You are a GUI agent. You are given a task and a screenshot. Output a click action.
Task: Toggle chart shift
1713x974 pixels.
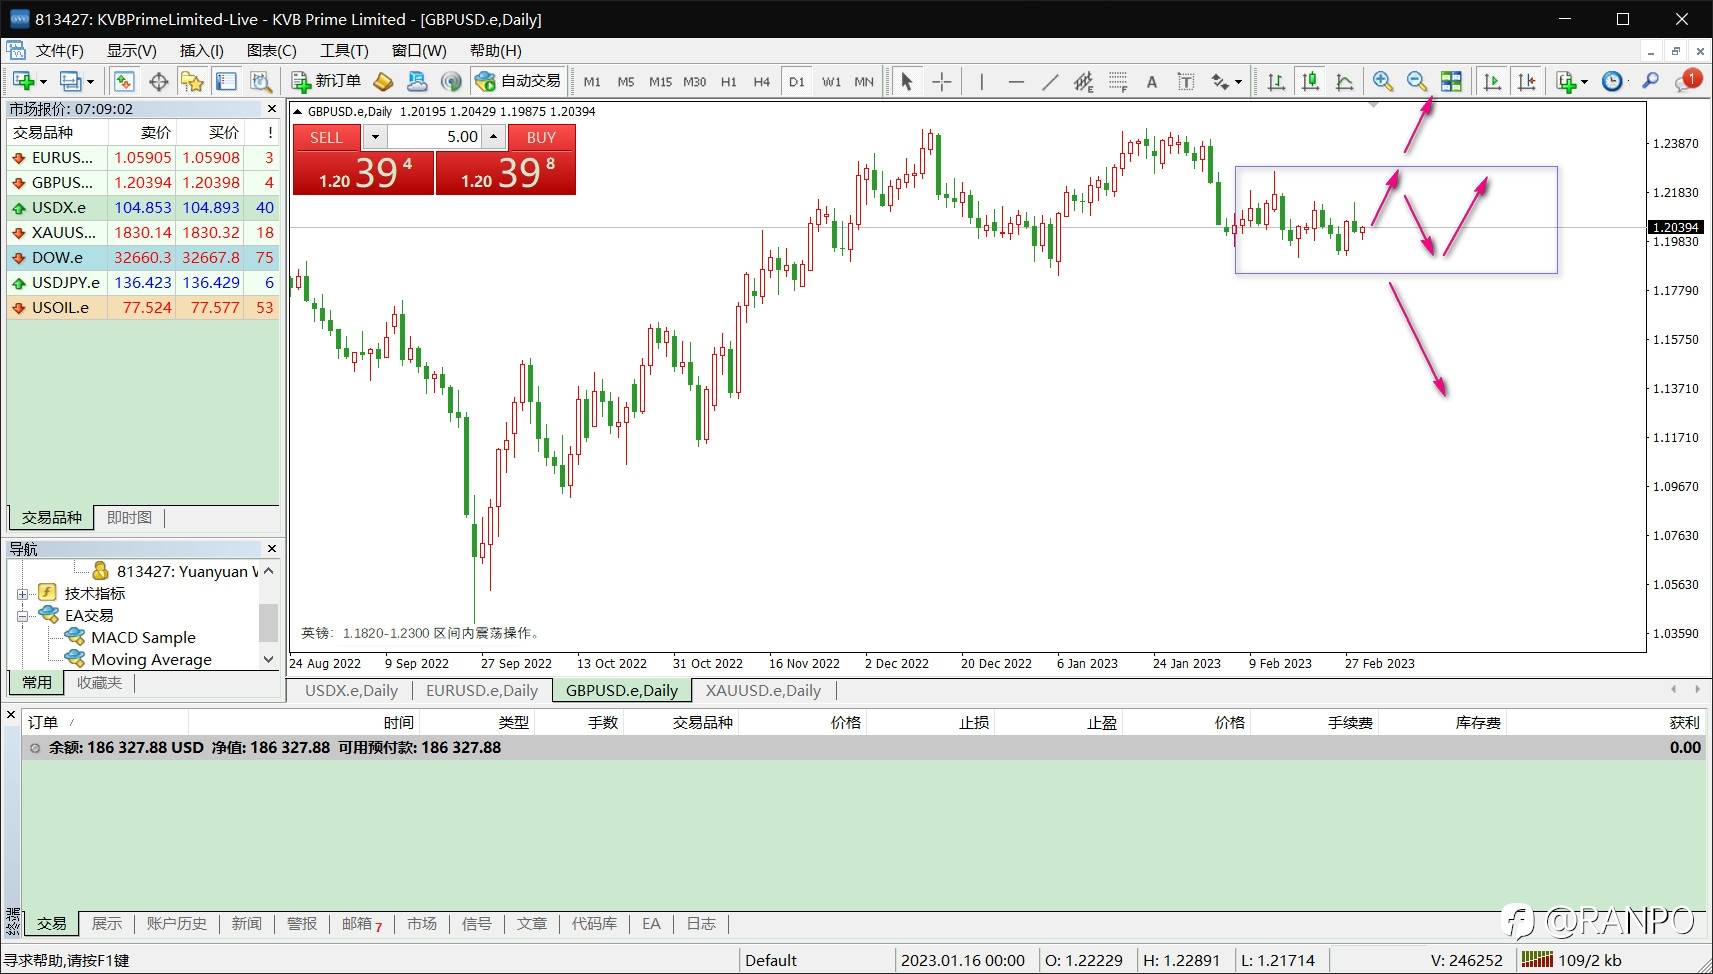pyautogui.click(x=1527, y=81)
